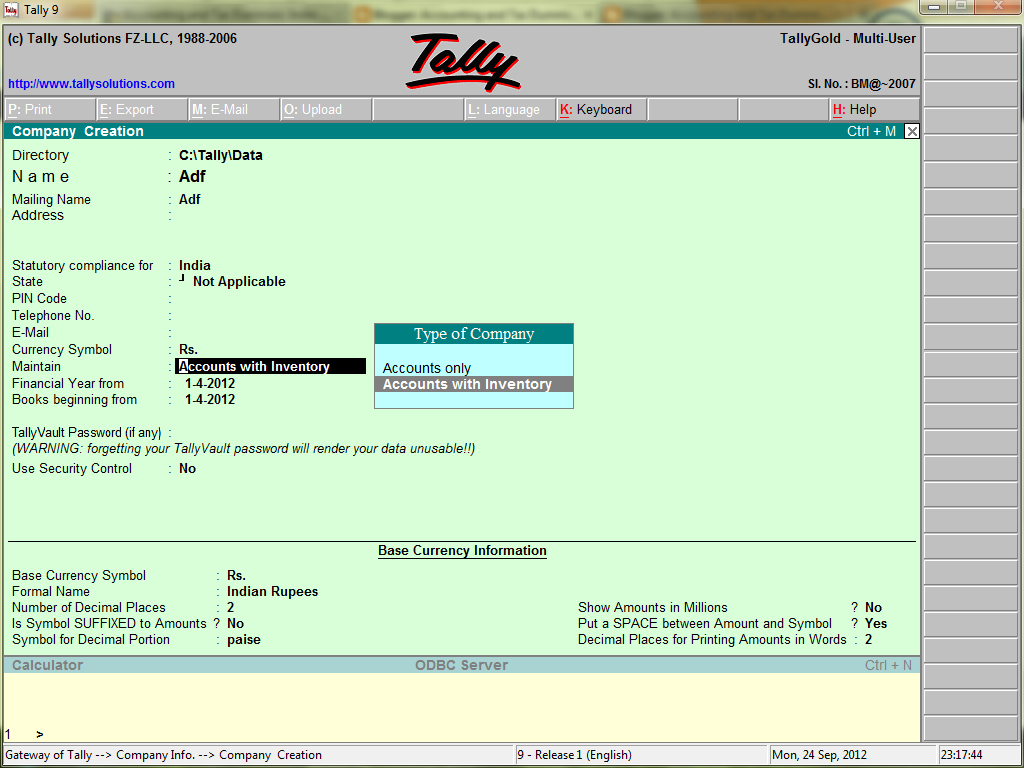The height and width of the screenshot is (768, 1024).
Task: Click the TallyVault Password label
Action: coord(86,432)
